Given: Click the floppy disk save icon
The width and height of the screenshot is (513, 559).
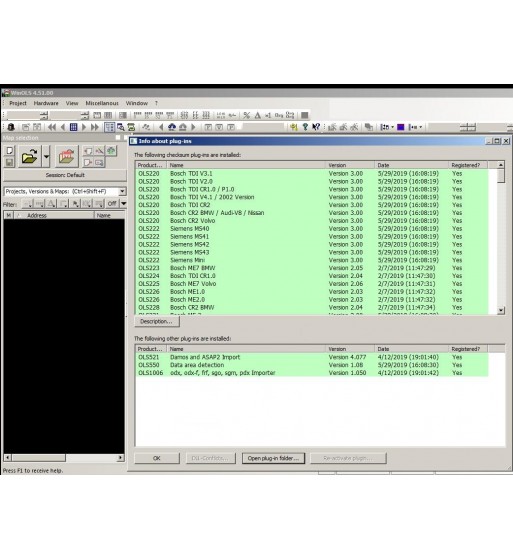Looking at the screenshot, I should click(x=10, y=162).
